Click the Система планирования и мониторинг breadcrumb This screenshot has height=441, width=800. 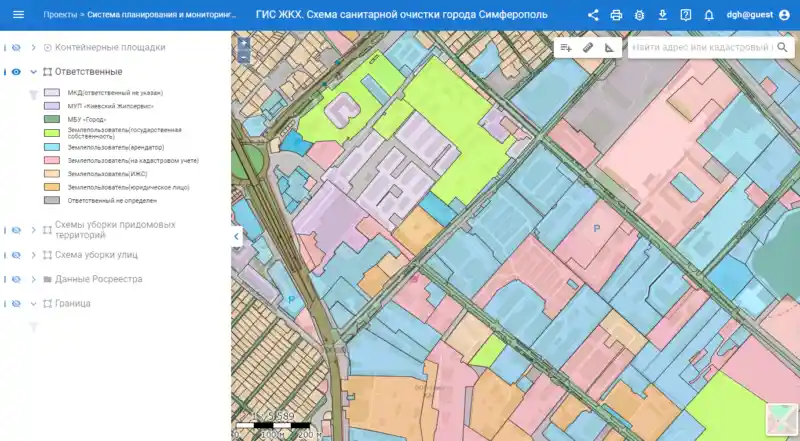pyautogui.click(x=162, y=15)
